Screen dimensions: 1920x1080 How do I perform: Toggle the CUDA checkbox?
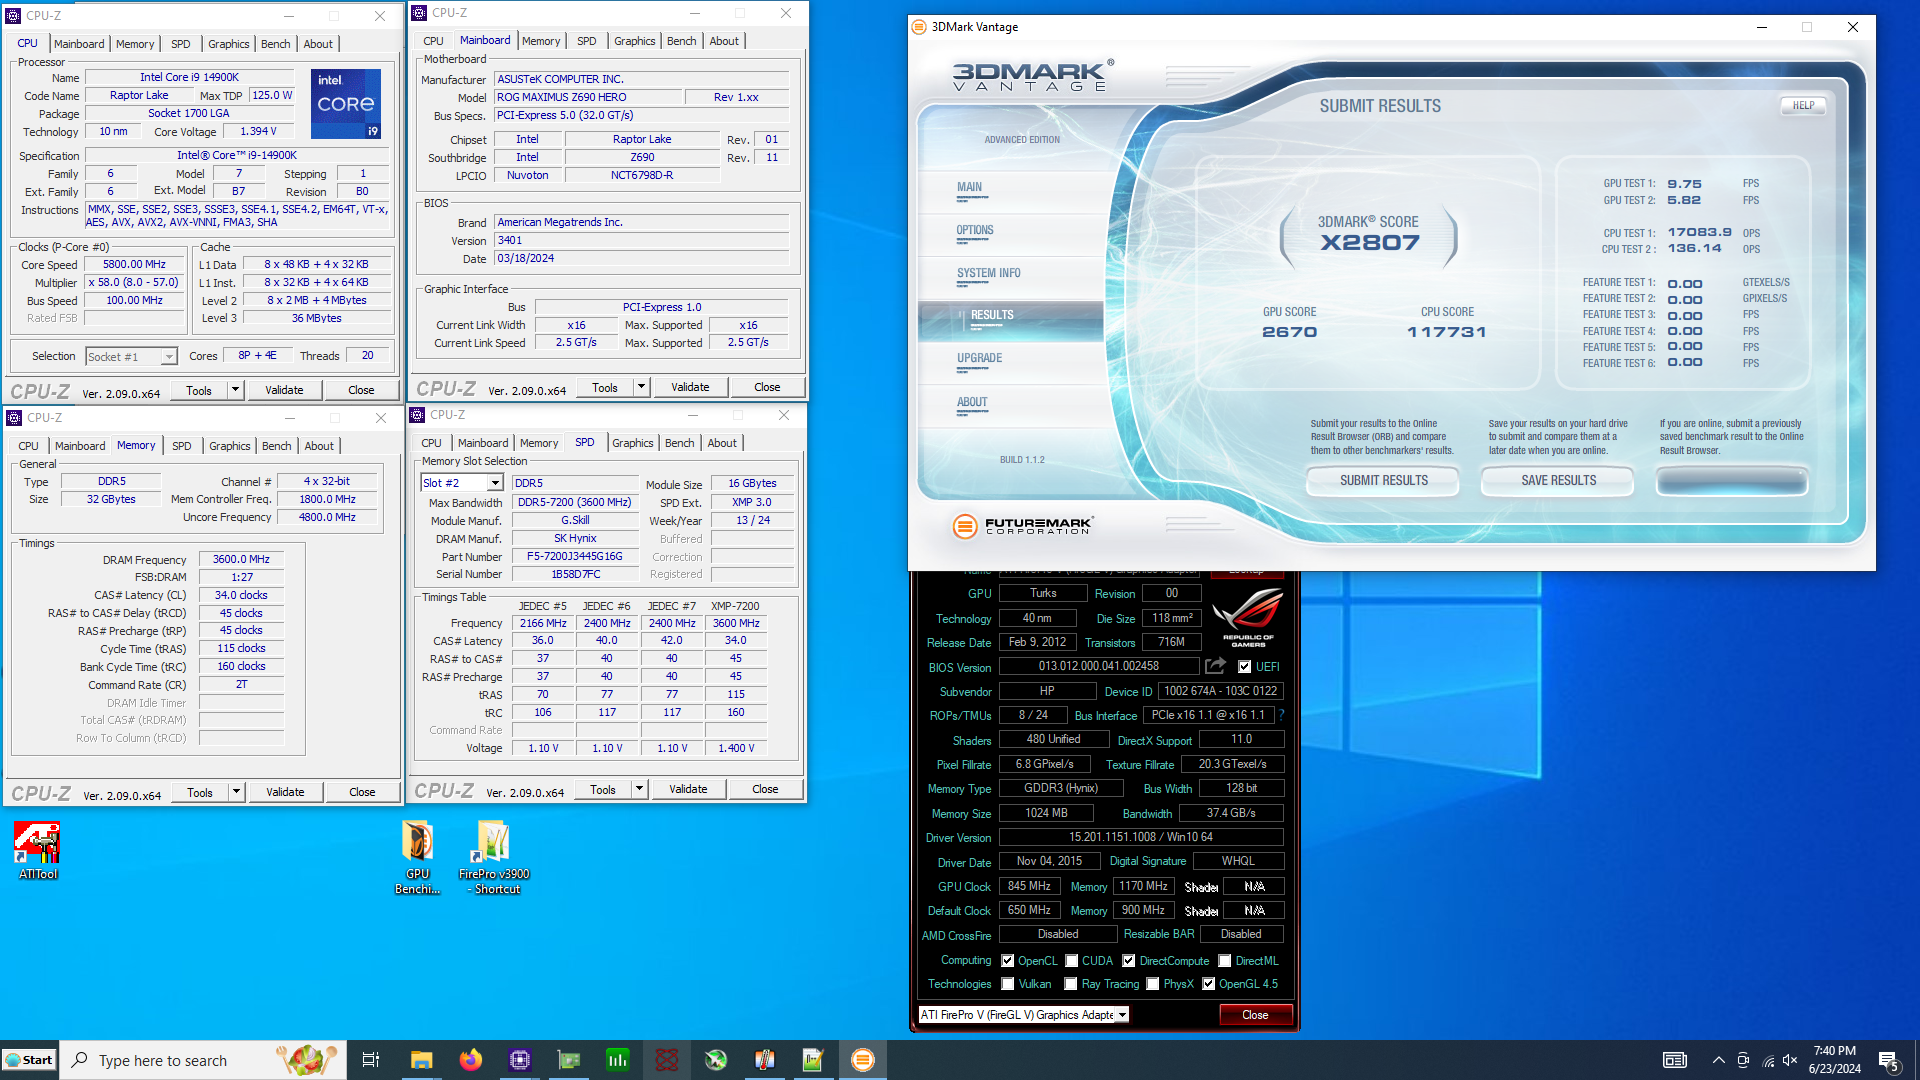(1071, 961)
